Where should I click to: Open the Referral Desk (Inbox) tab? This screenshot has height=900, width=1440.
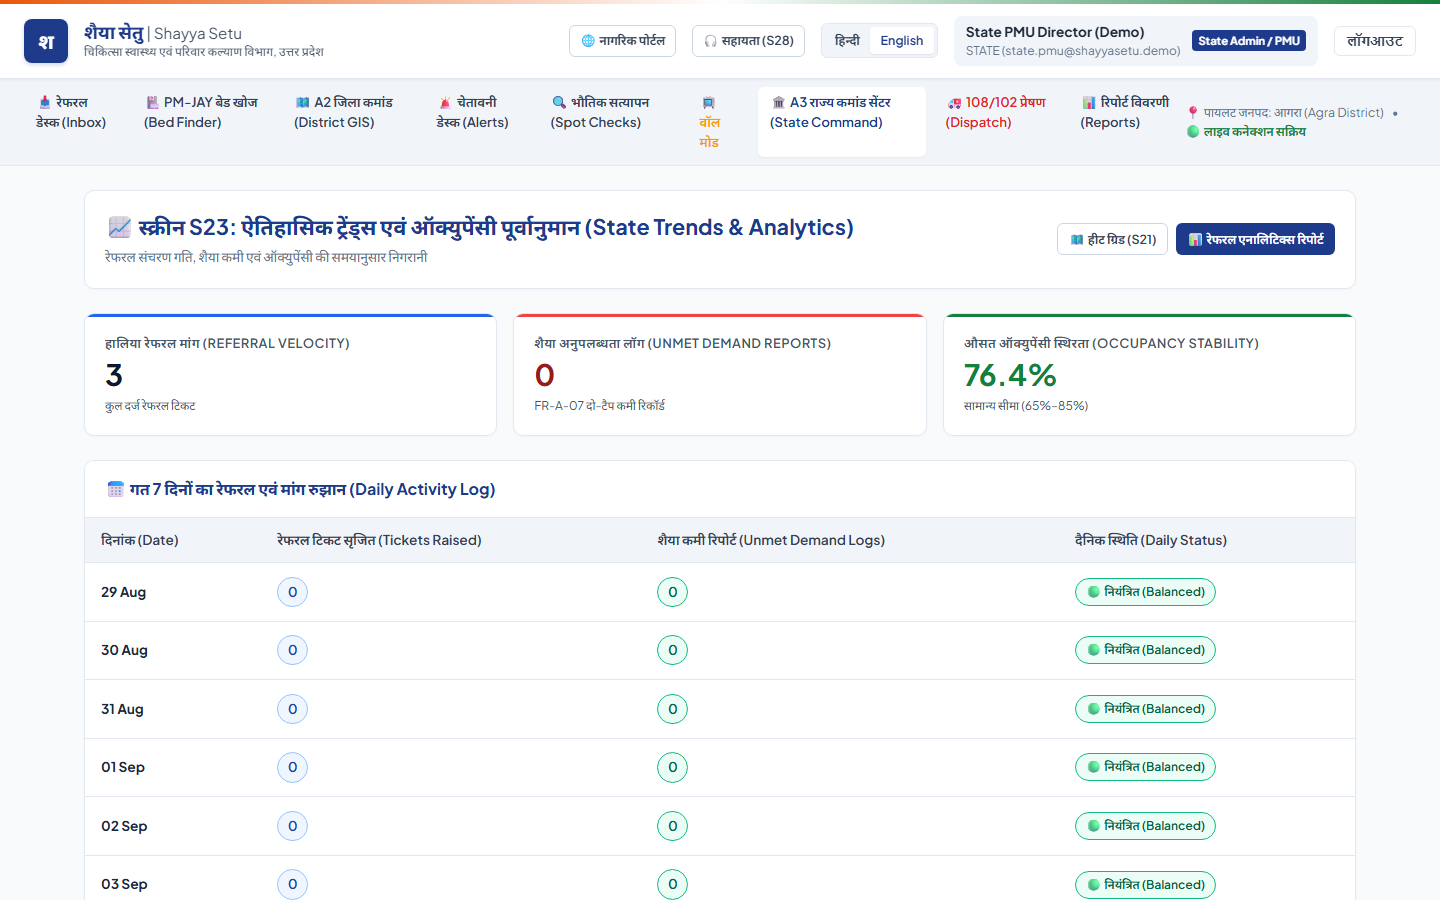71,112
